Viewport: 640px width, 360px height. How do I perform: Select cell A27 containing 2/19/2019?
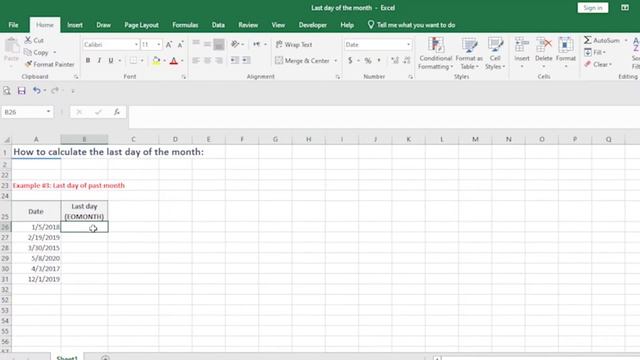(36, 237)
